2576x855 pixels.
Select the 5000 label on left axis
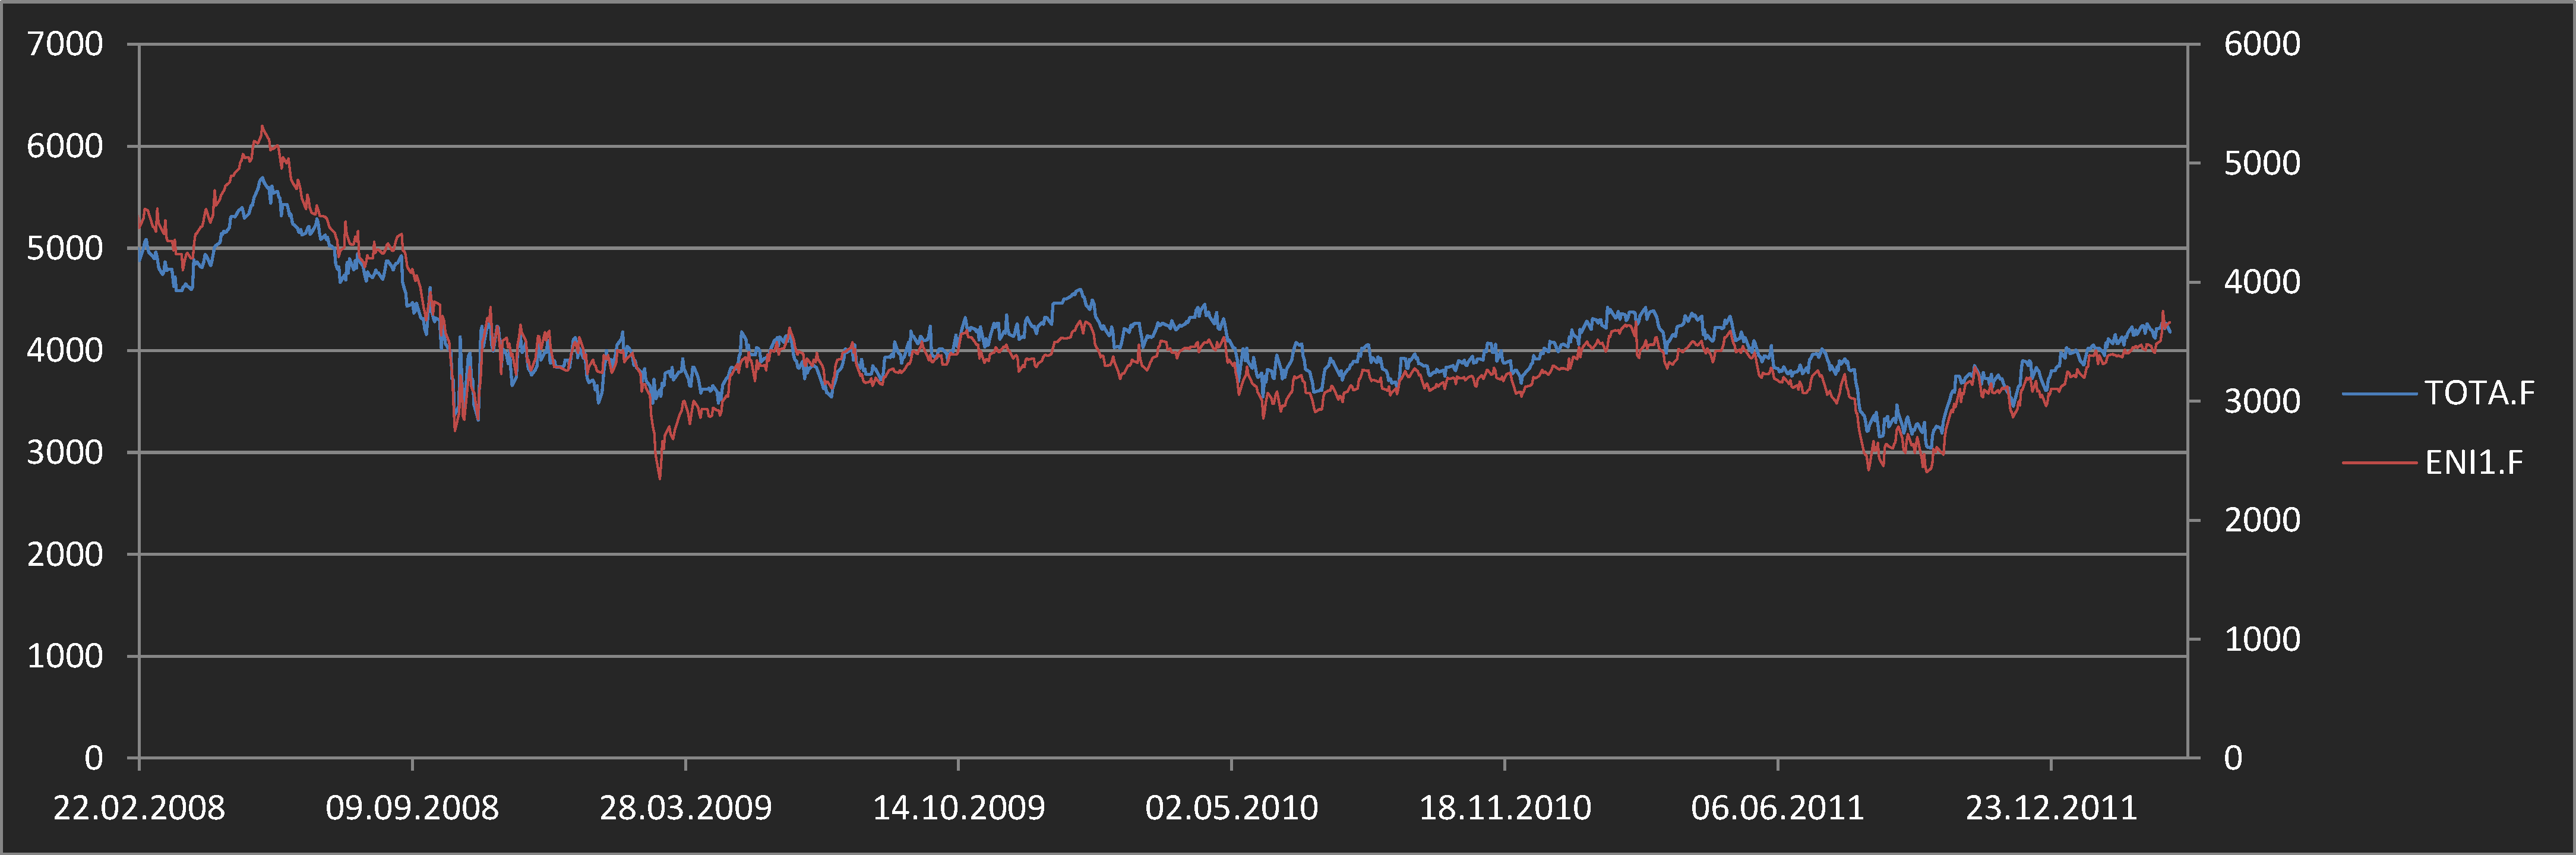tap(65, 248)
